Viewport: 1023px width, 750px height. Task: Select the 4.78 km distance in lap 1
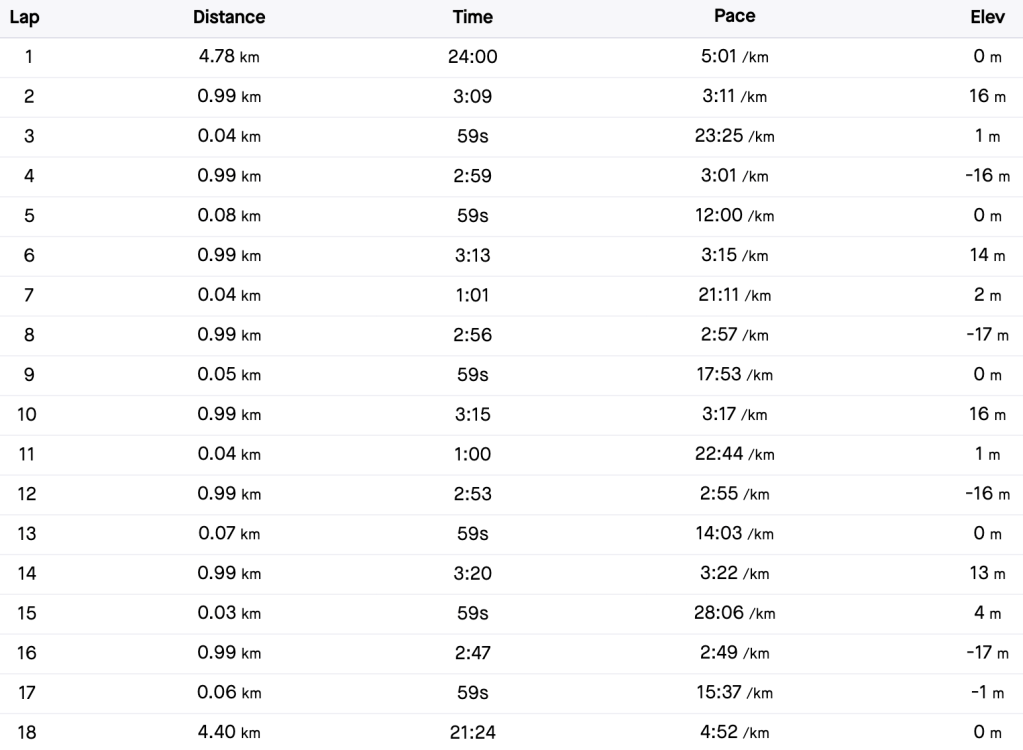pyautogui.click(x=229, y=57)
